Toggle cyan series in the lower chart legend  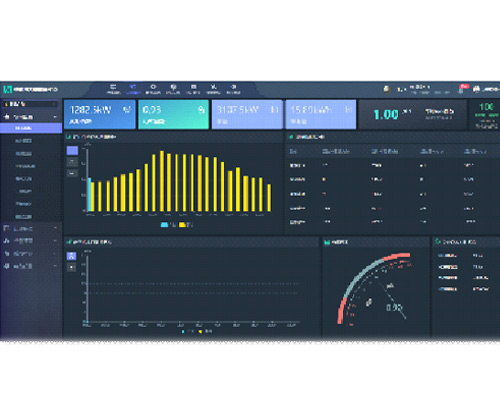188,331
